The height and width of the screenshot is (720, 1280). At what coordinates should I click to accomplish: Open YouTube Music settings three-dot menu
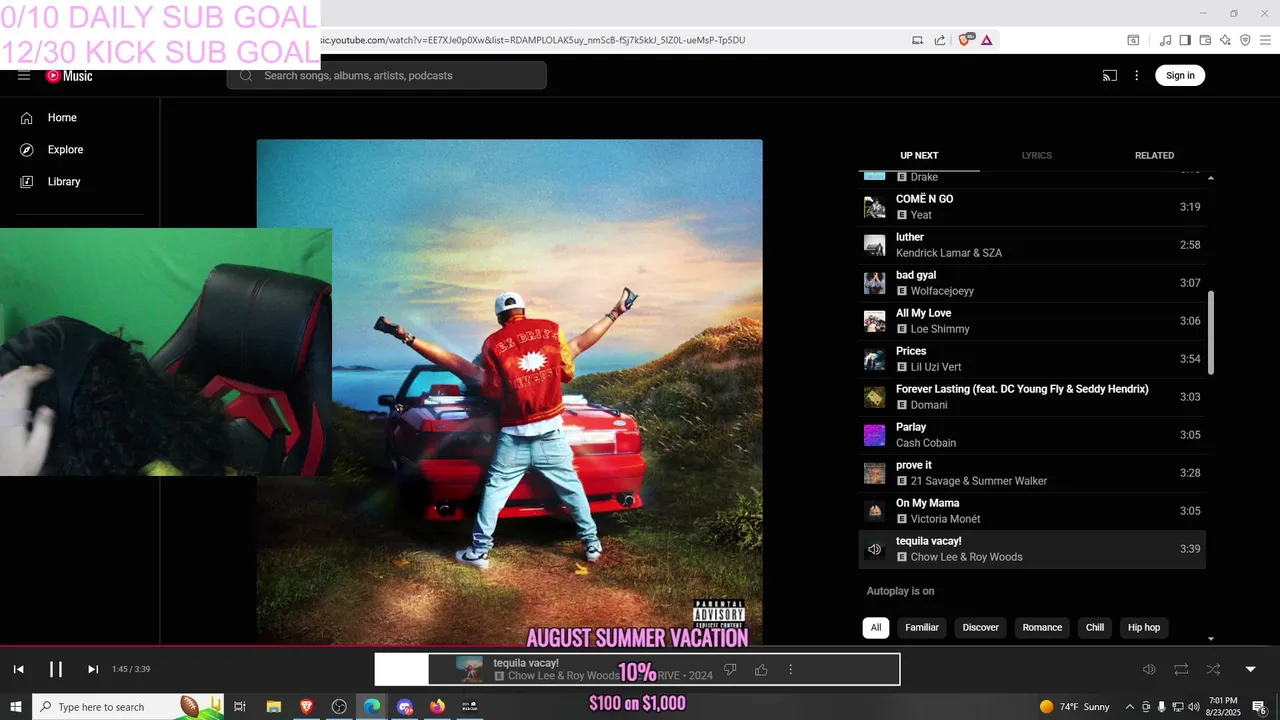pos(1136,76)
